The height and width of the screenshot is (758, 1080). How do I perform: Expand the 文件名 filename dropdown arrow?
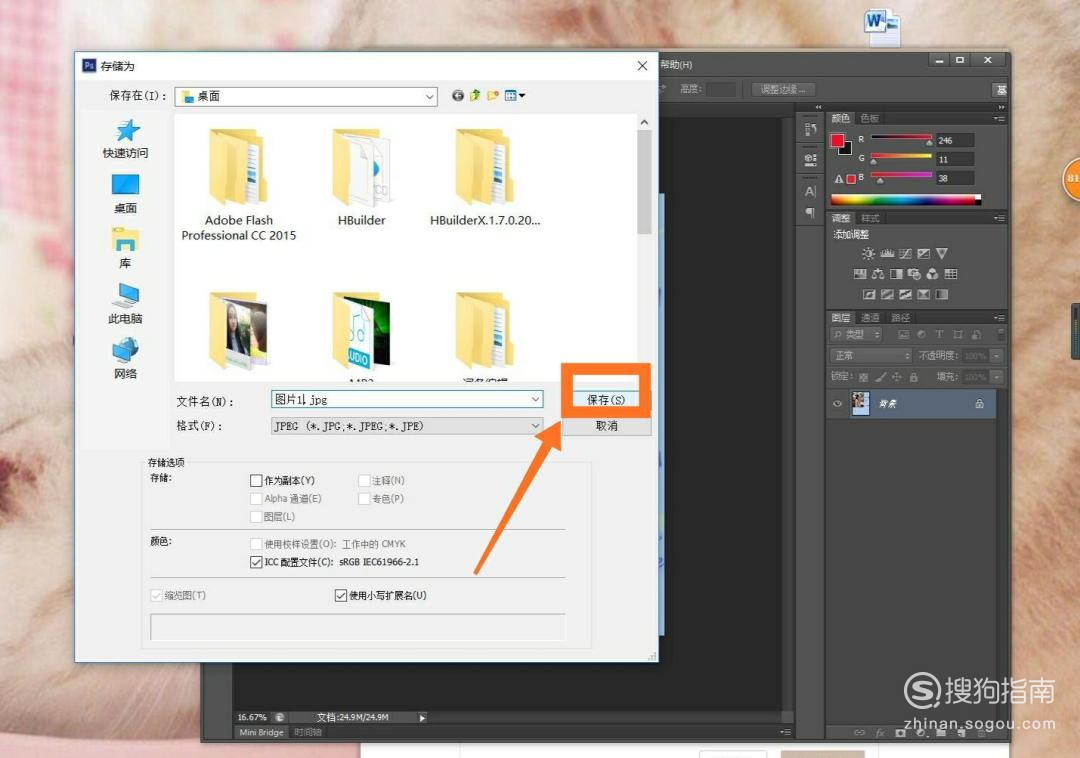(x=535, y=399)
